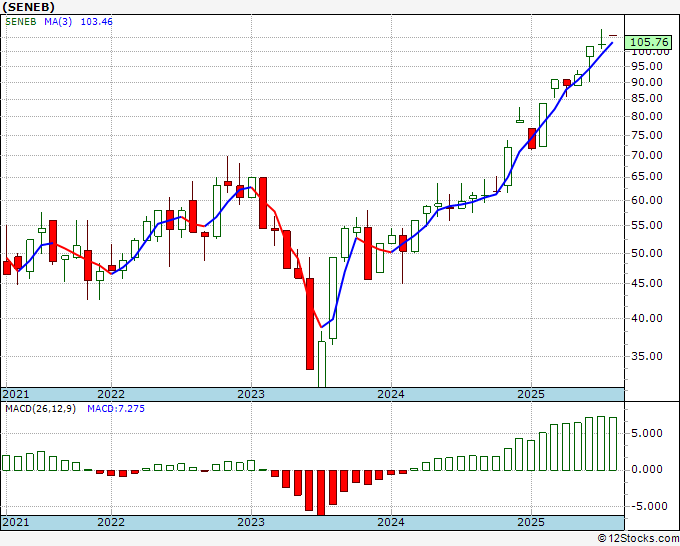The width and height of the screenshot is (680, 546).
Task: Click the MACD(26,12,9) indicator label
Action: point(40,409)
